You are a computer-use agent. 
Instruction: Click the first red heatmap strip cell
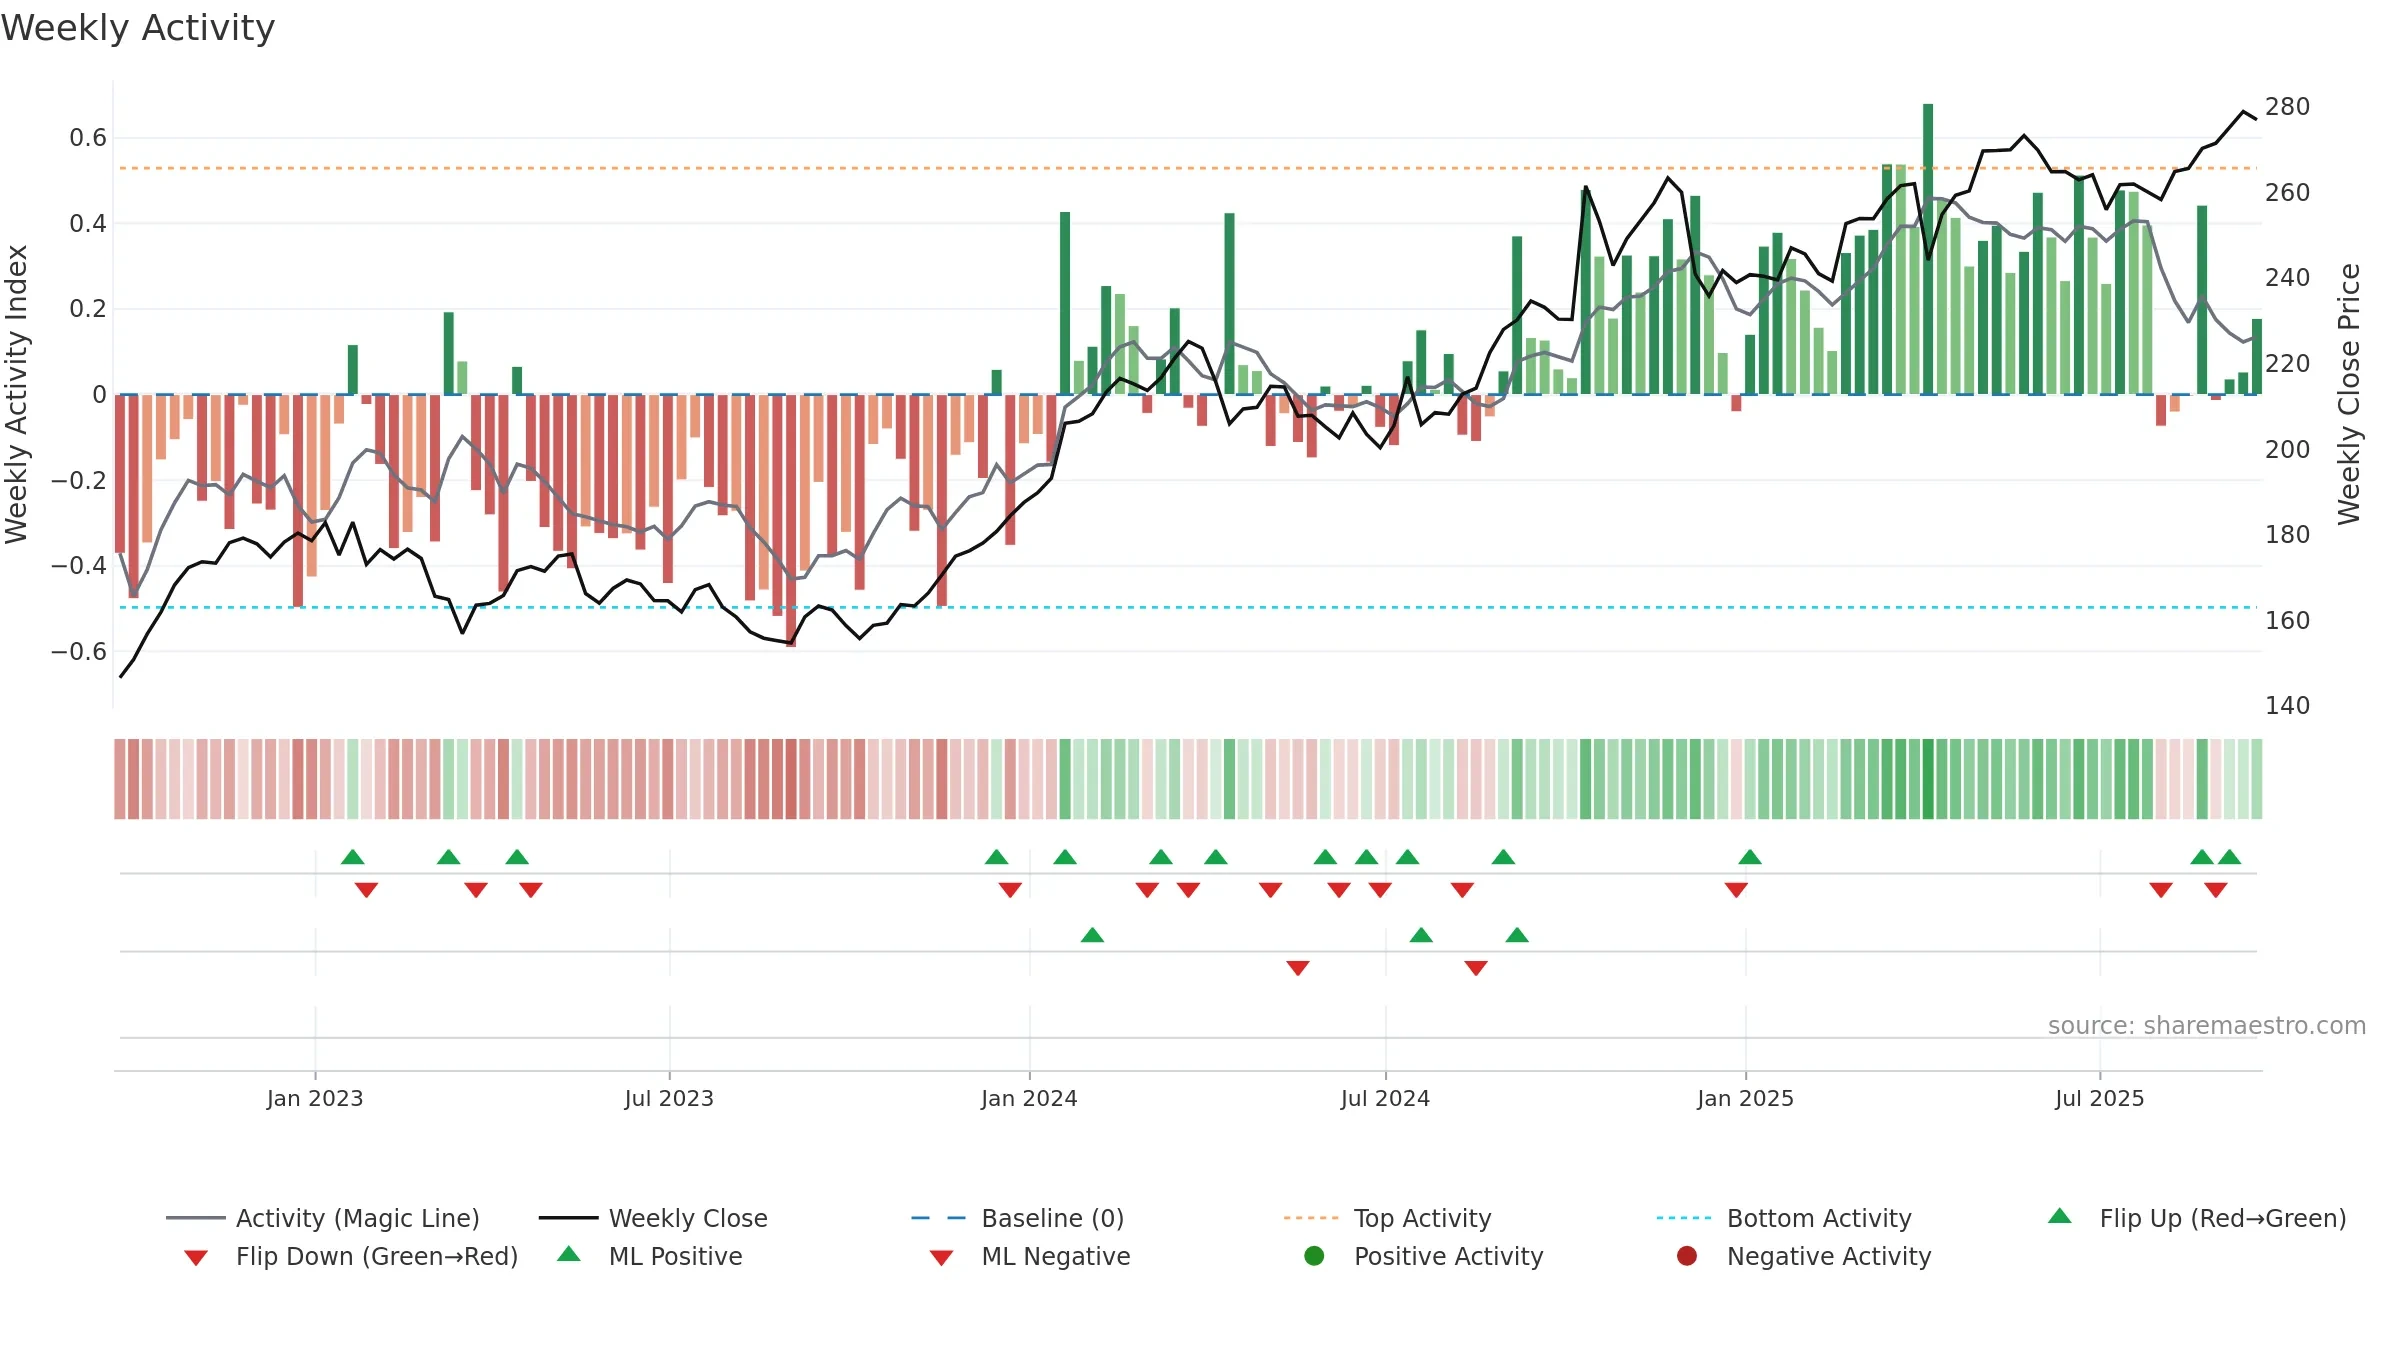[120, 779]
